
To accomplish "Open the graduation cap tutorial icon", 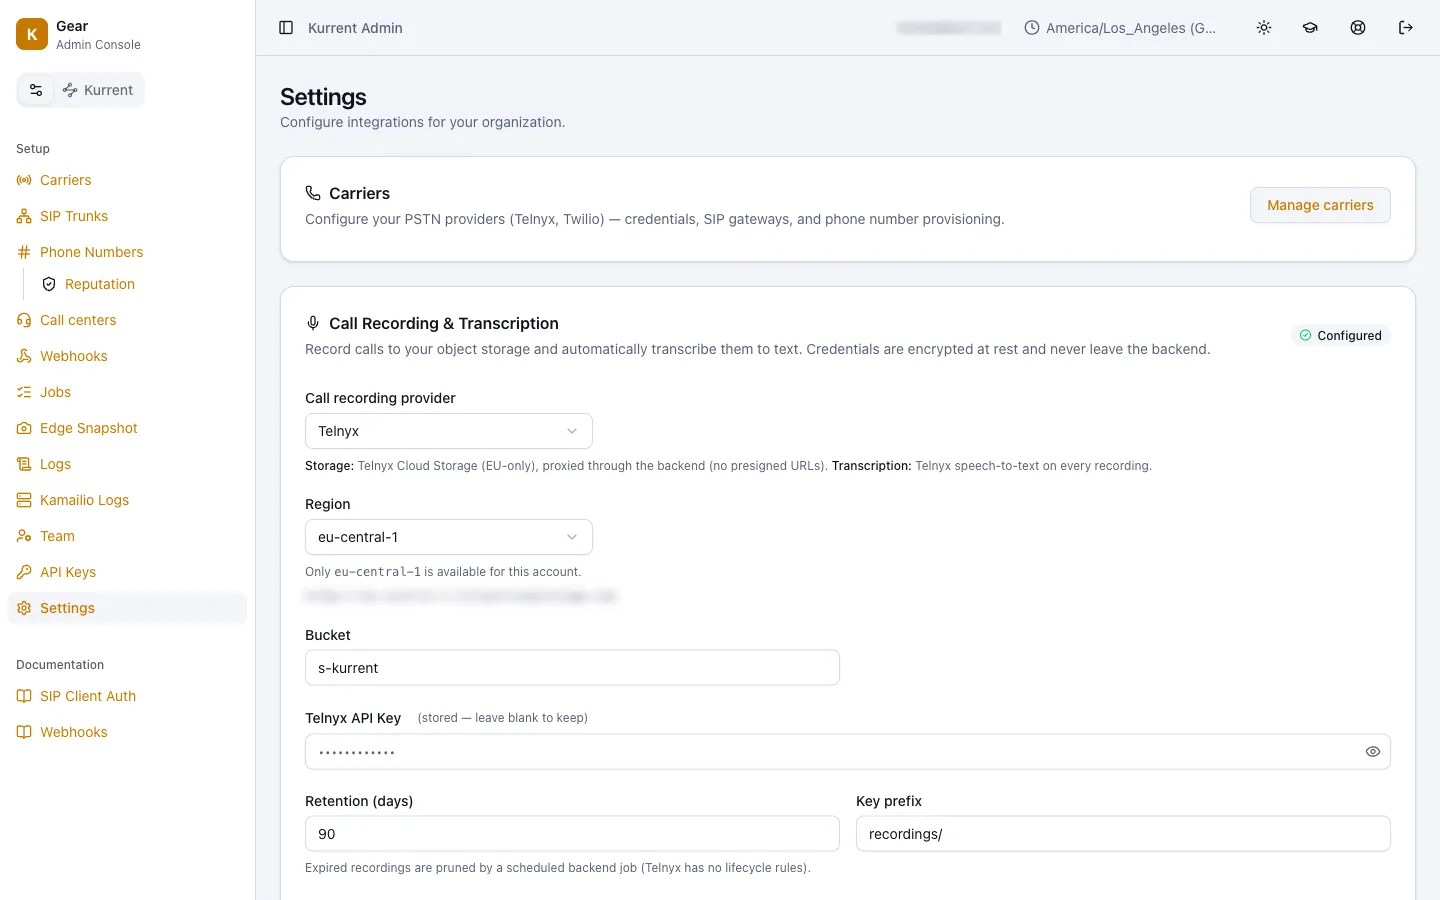I will pyautogui.click(x=1310, y=28).
